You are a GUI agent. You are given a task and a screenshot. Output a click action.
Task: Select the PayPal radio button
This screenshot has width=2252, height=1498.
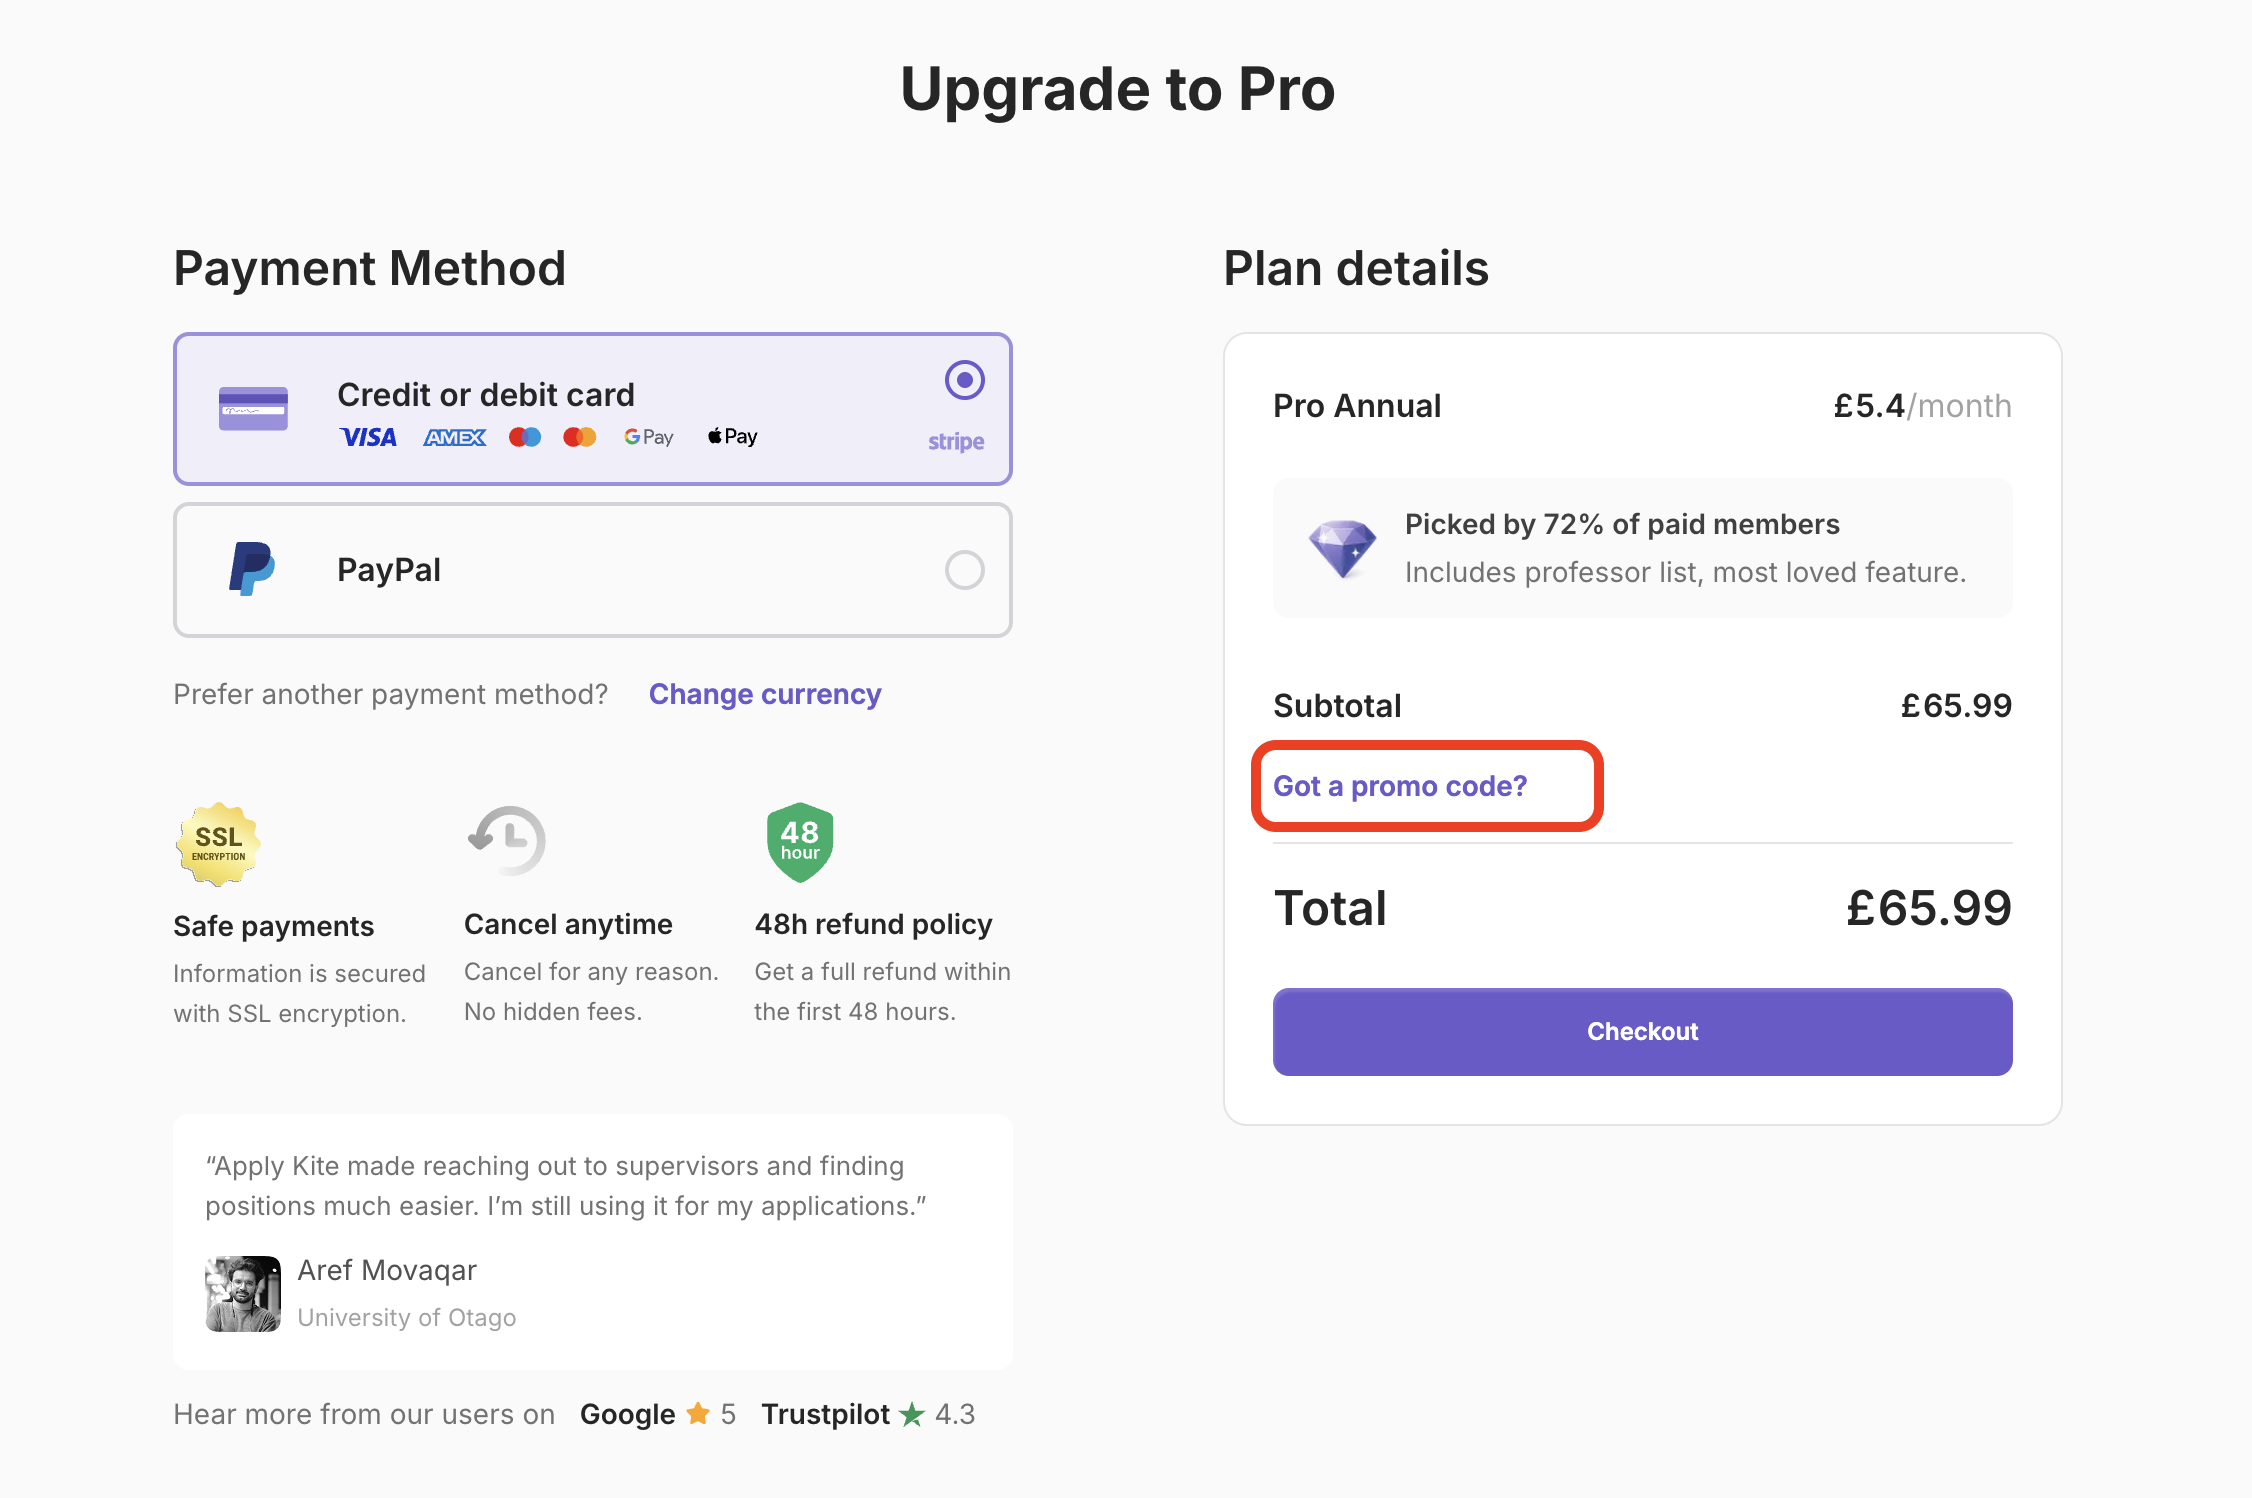coord(965,570)
